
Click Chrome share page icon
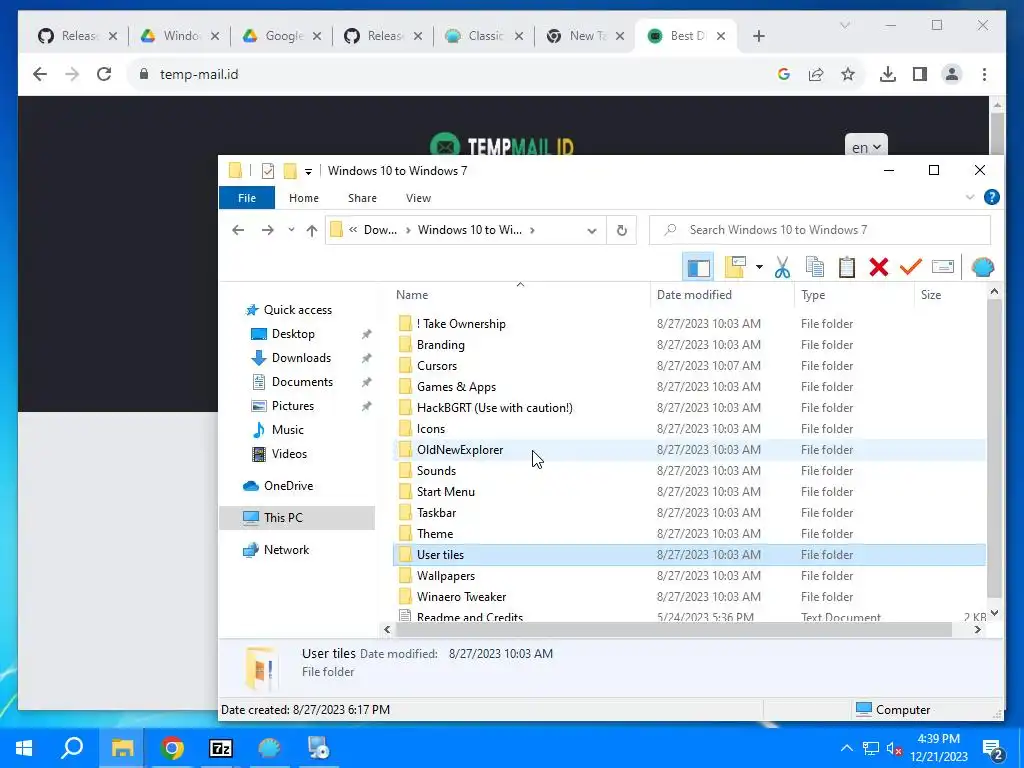coord(816,74)
